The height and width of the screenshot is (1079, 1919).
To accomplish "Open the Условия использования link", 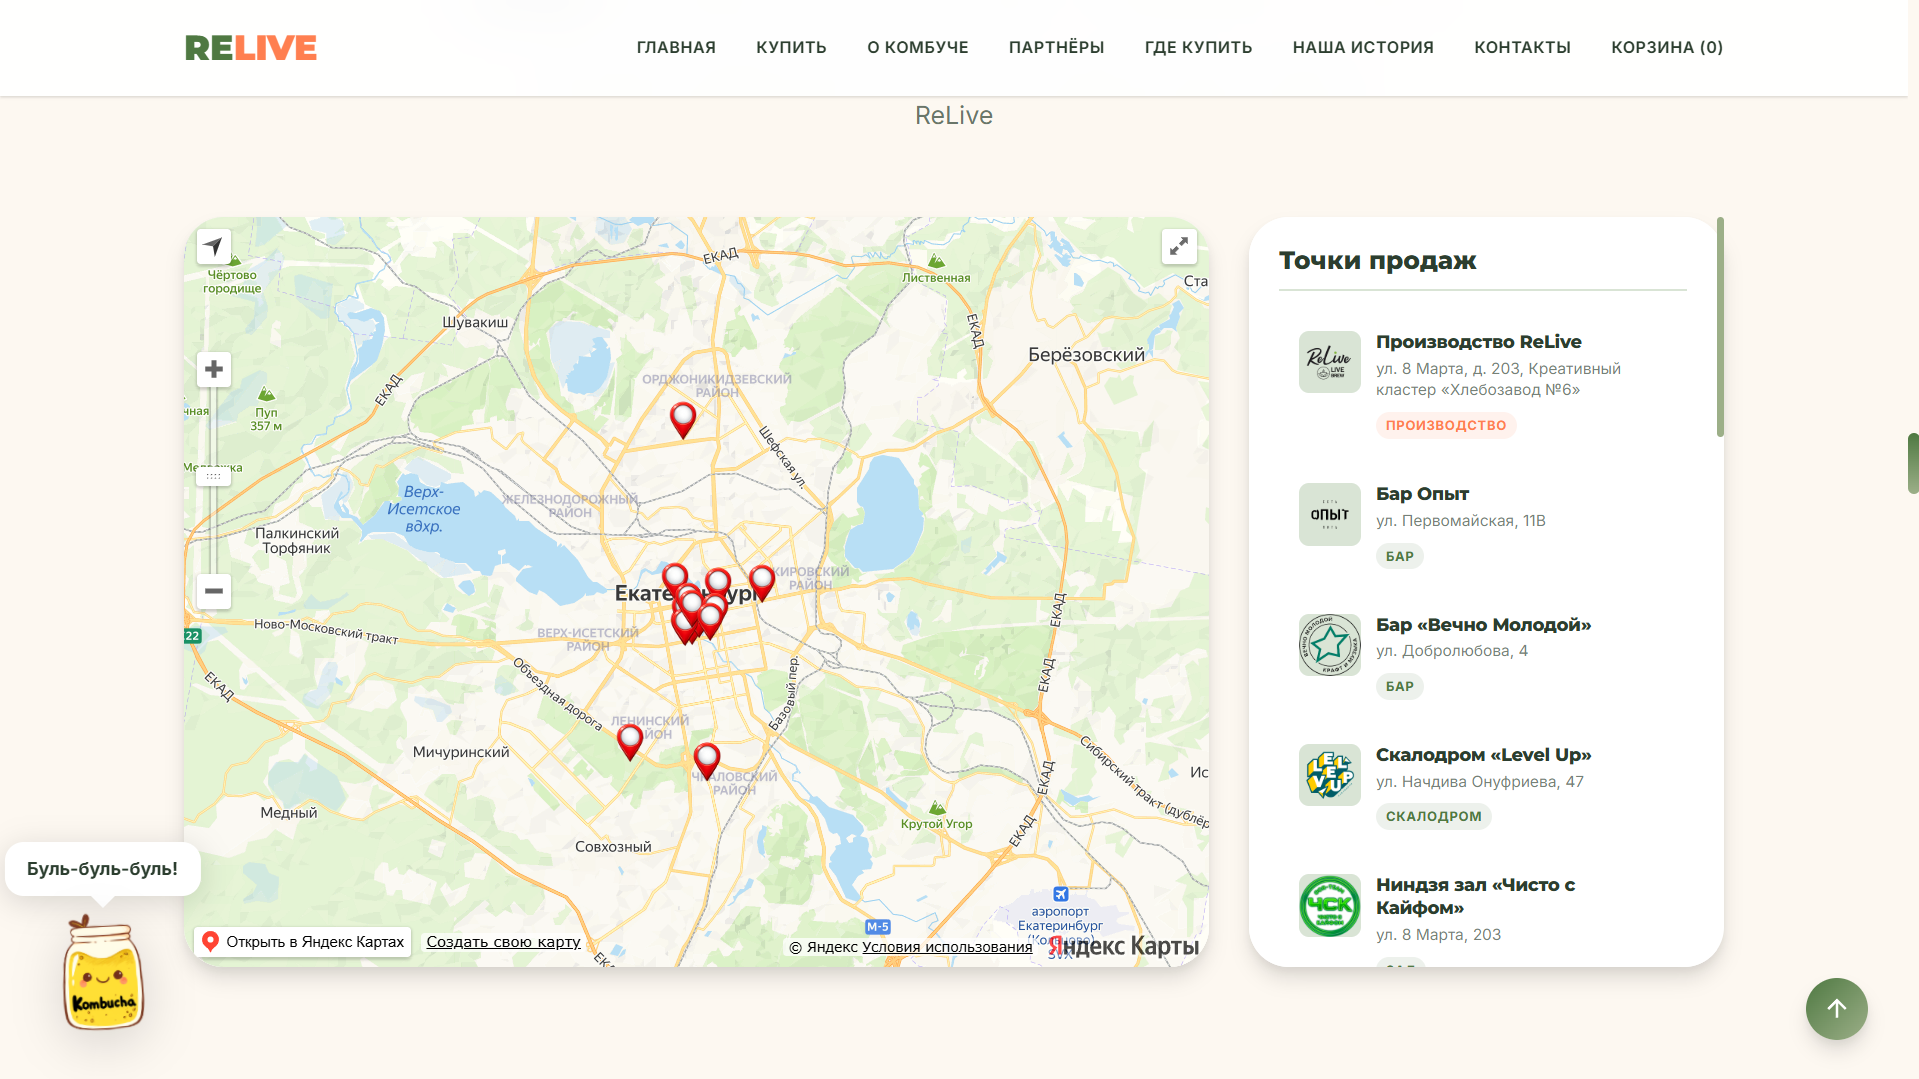I will tap(947, 947).
